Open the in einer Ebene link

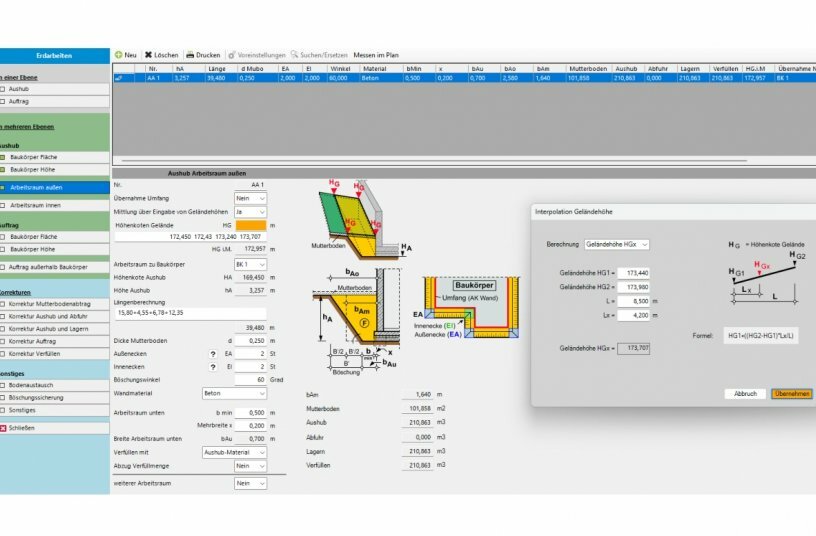click(19, 78)
